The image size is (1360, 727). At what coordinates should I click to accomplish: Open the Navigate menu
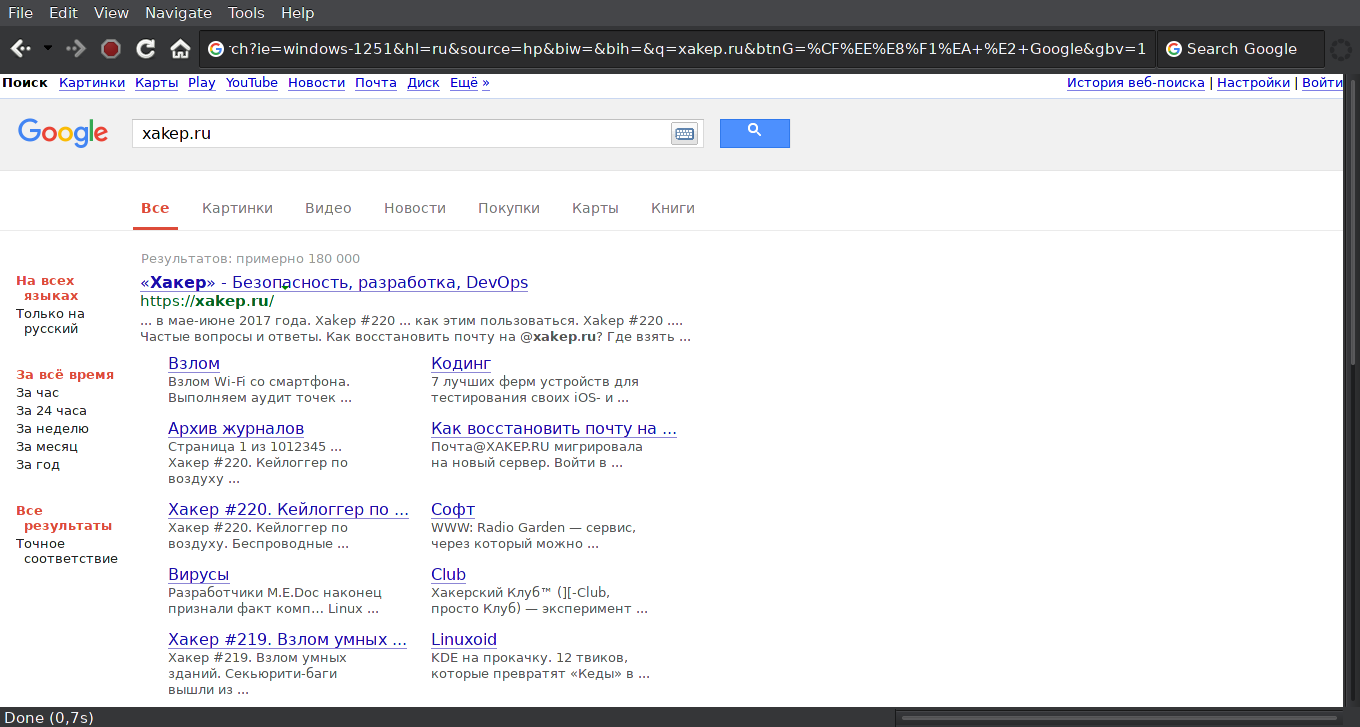pyautogui.click(x=178, y=13)
